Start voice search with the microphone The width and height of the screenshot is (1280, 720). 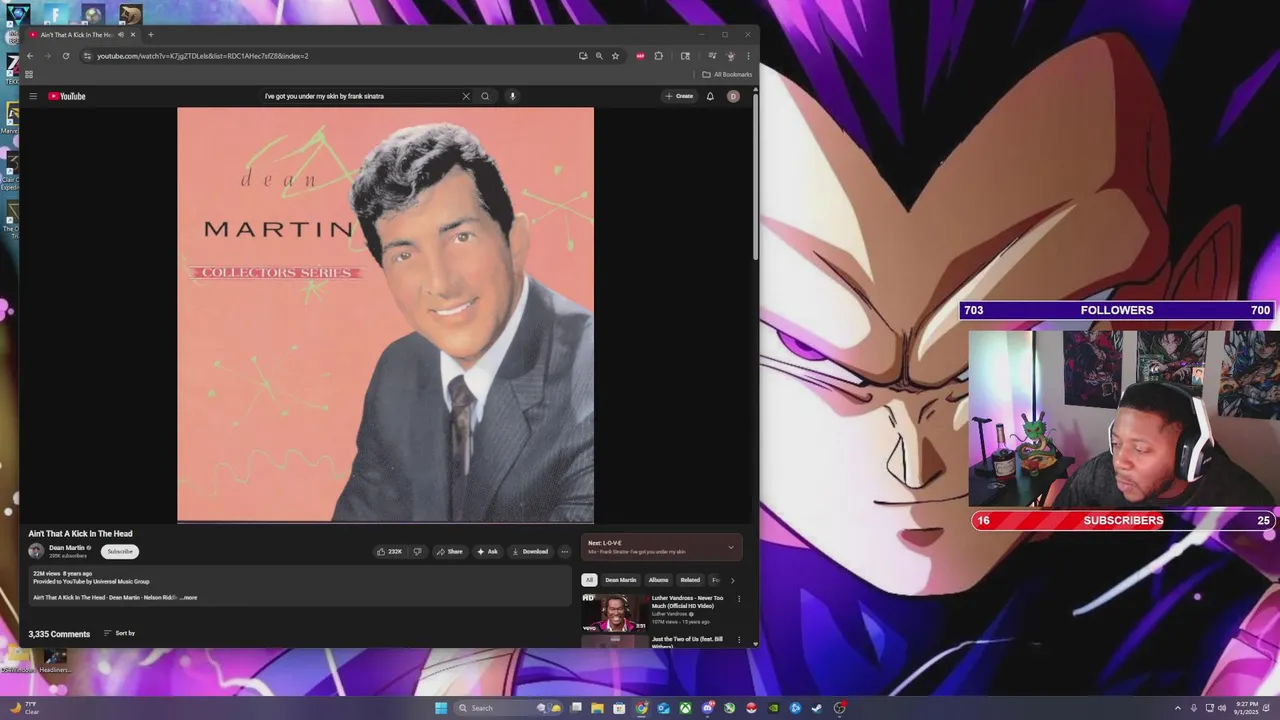[x=512, y=96]
